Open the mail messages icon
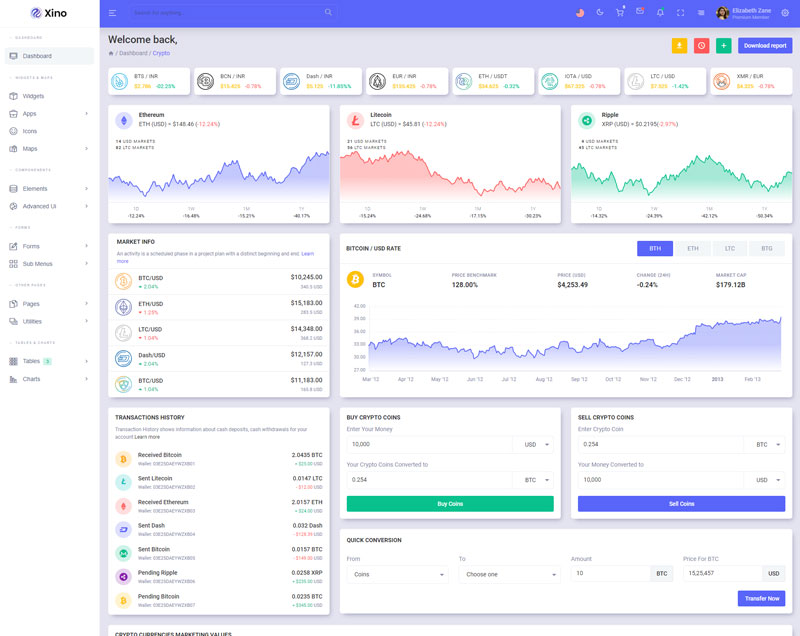Viewport: 800px width, 636px height. pos(640,13)
